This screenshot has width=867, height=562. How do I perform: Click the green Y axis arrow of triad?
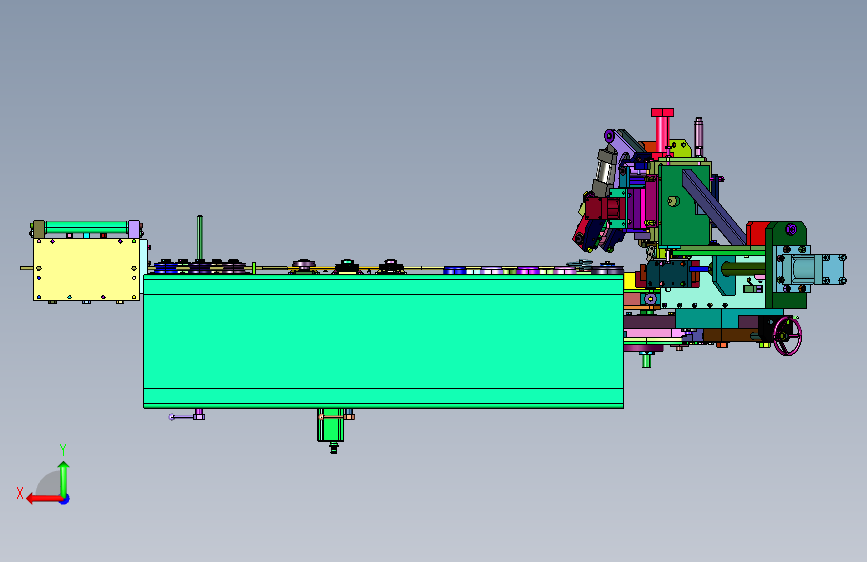64,478
